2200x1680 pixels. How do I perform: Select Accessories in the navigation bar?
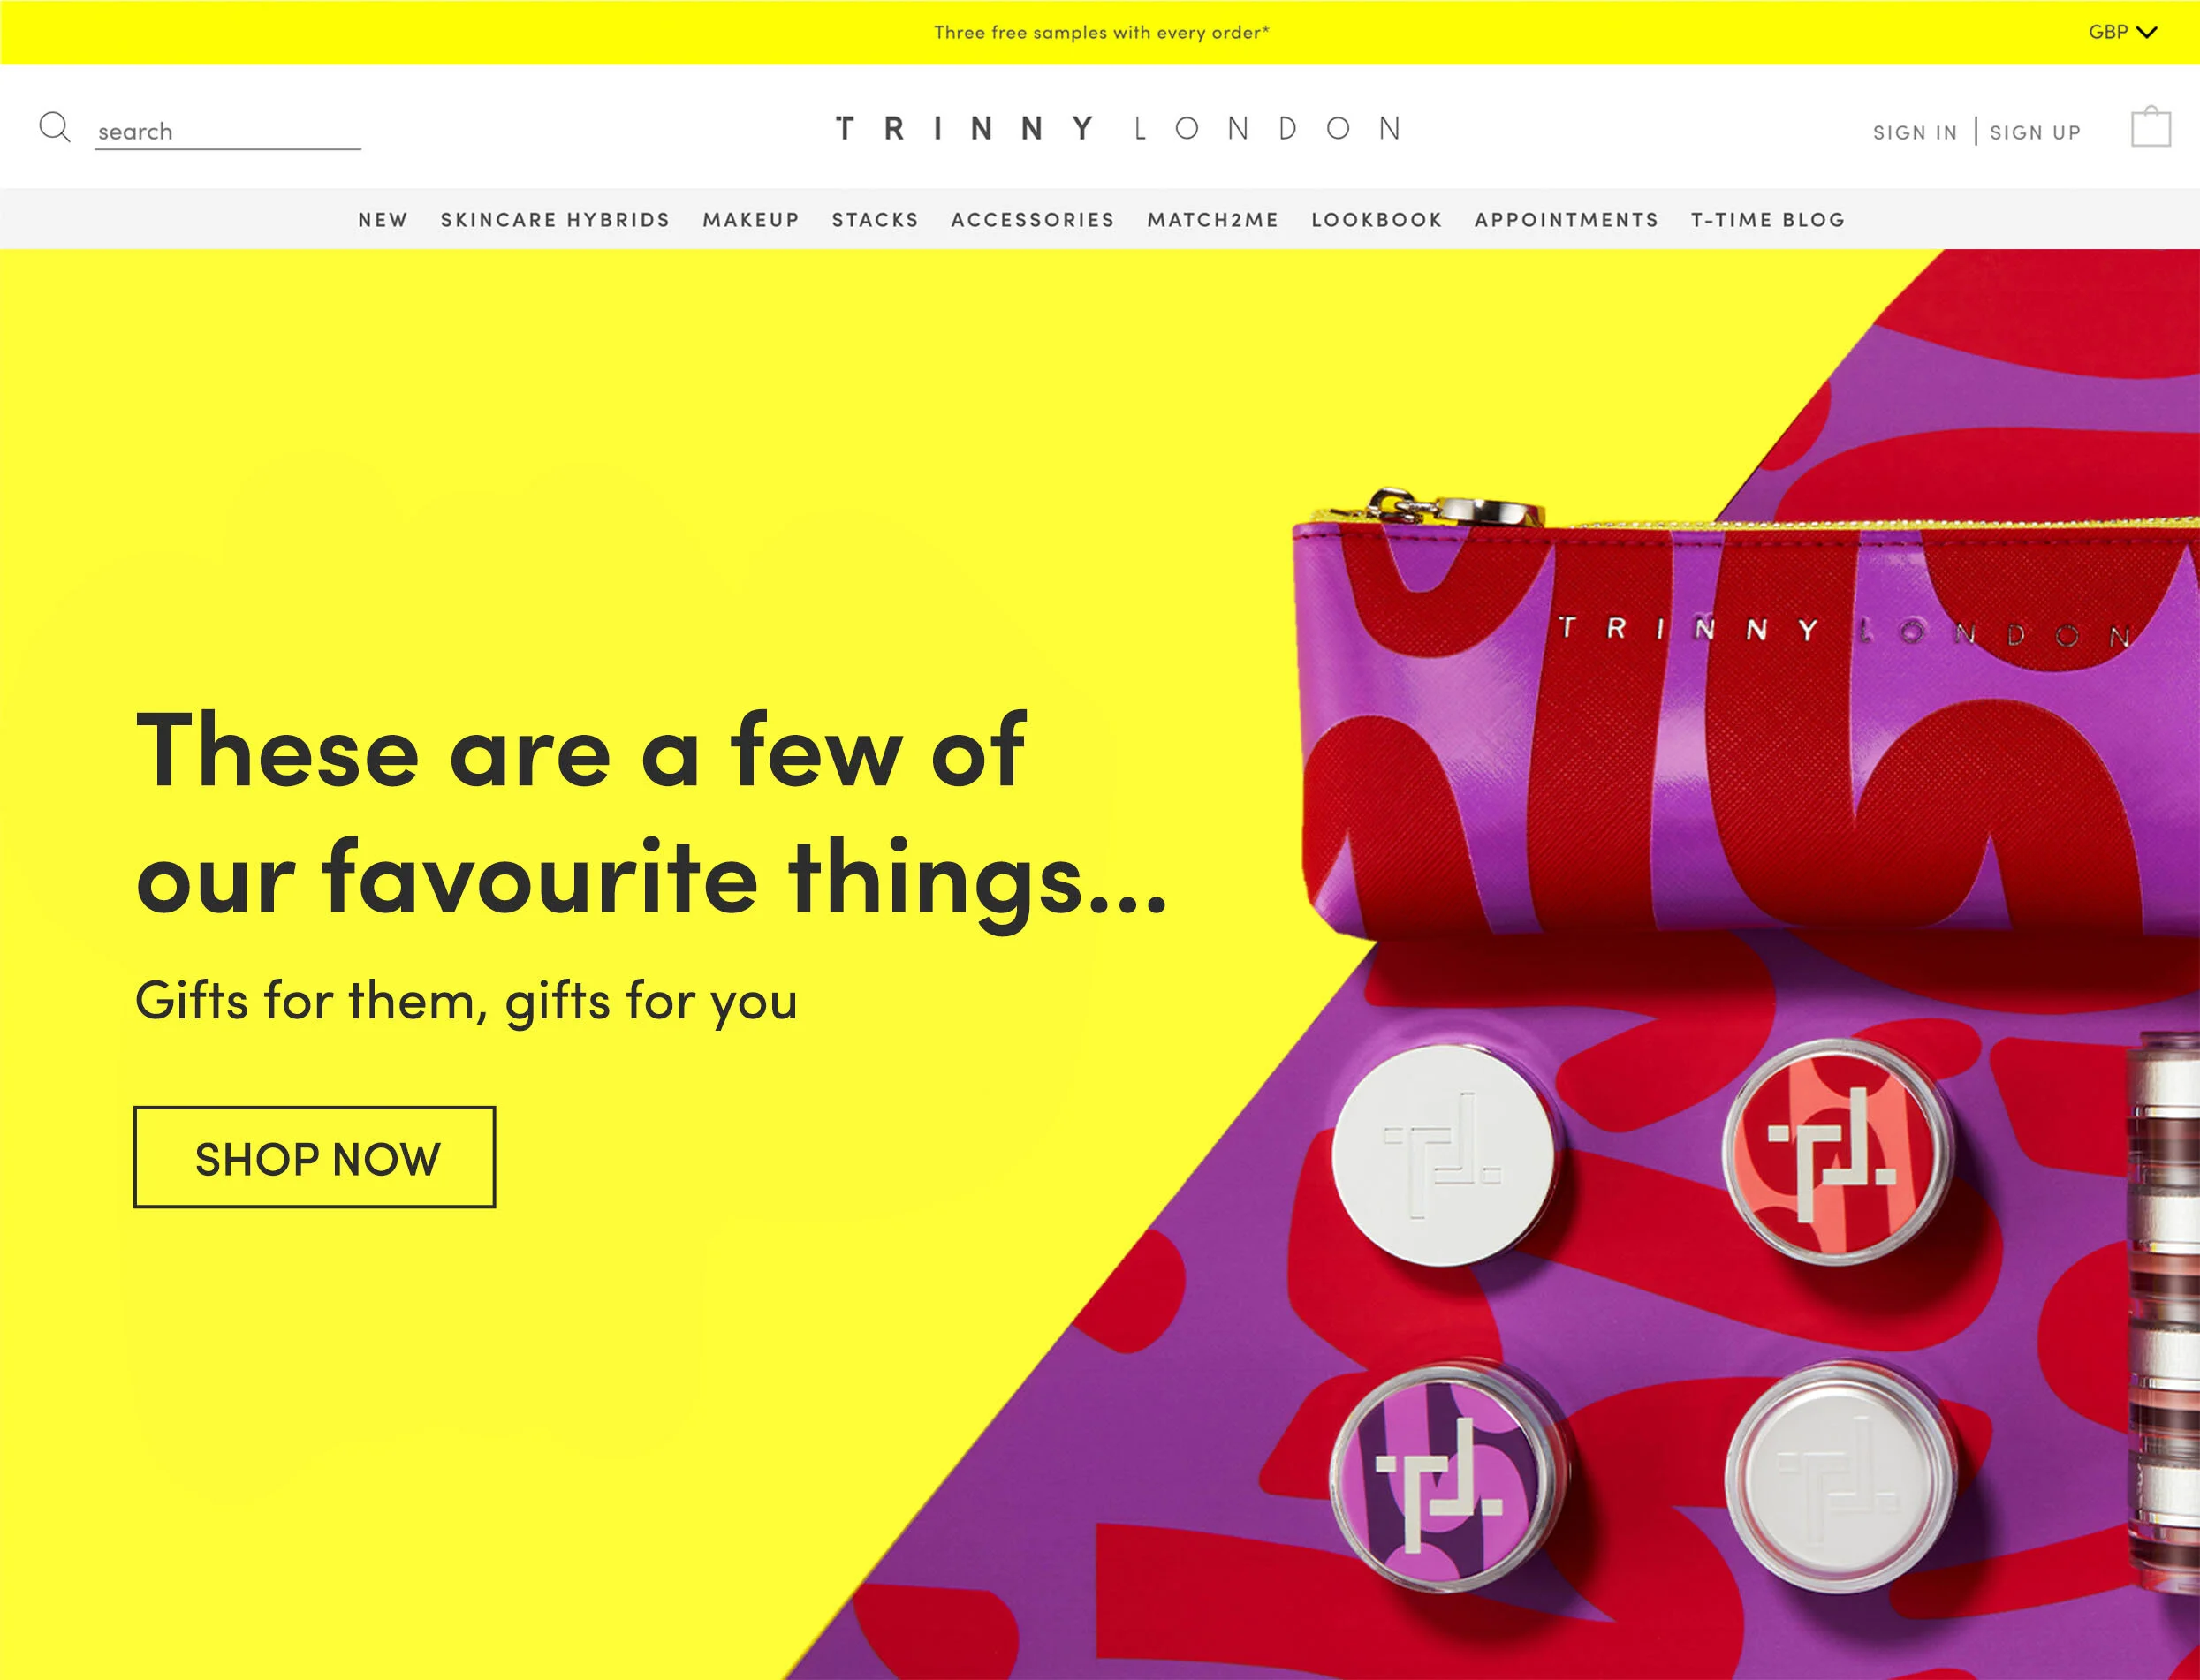pos(1033,219)
